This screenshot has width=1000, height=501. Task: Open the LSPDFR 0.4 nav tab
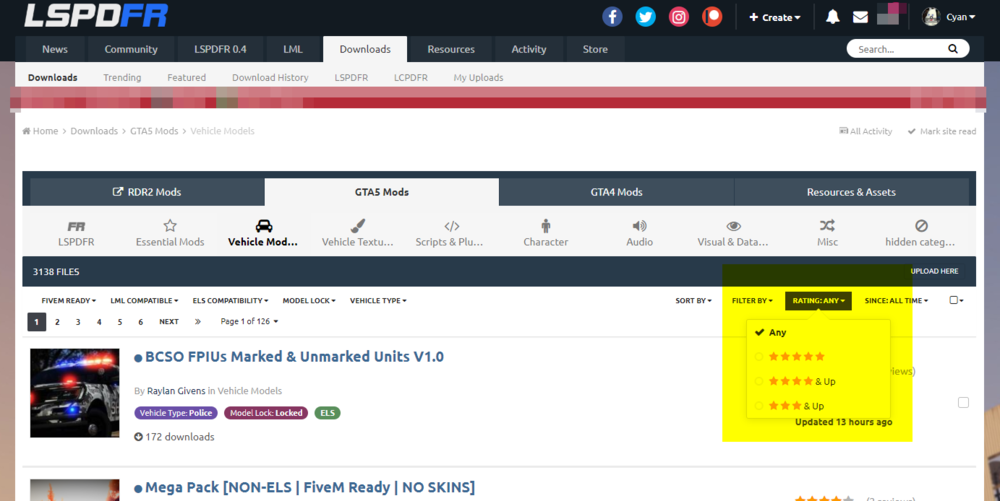coord(220,49)
